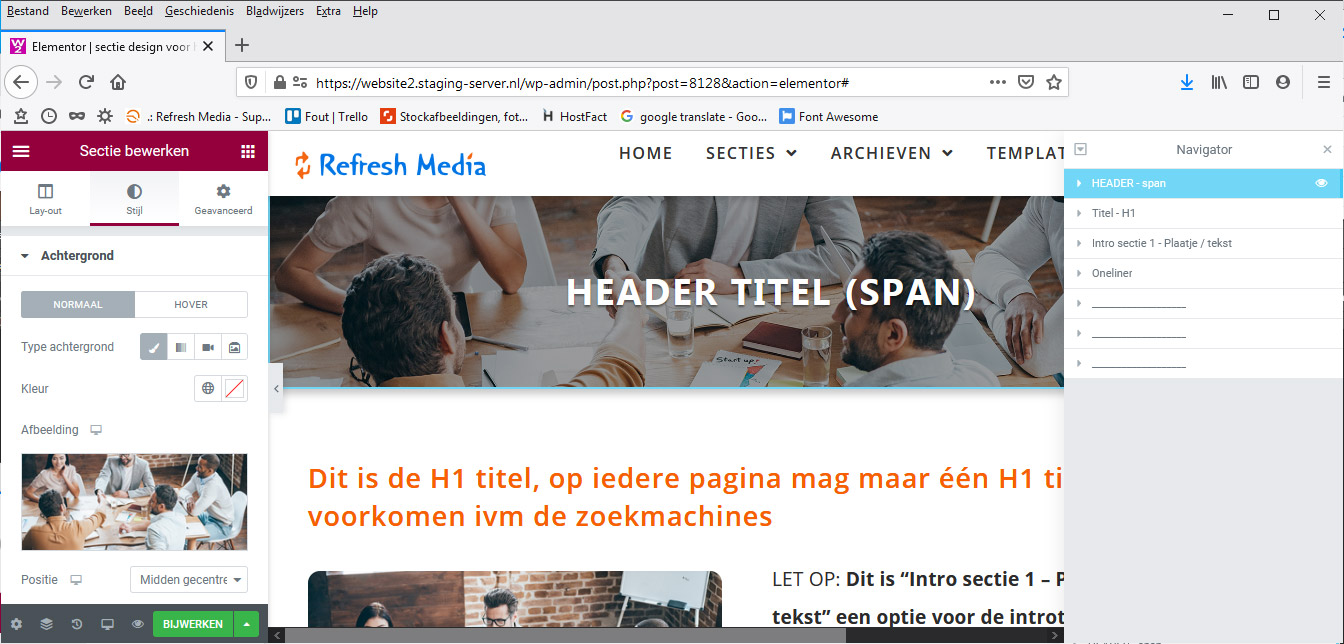The height and width of the screenshot is (644, 1344).
Task: Select the slideshow background type icon
Action: (234, 347)
